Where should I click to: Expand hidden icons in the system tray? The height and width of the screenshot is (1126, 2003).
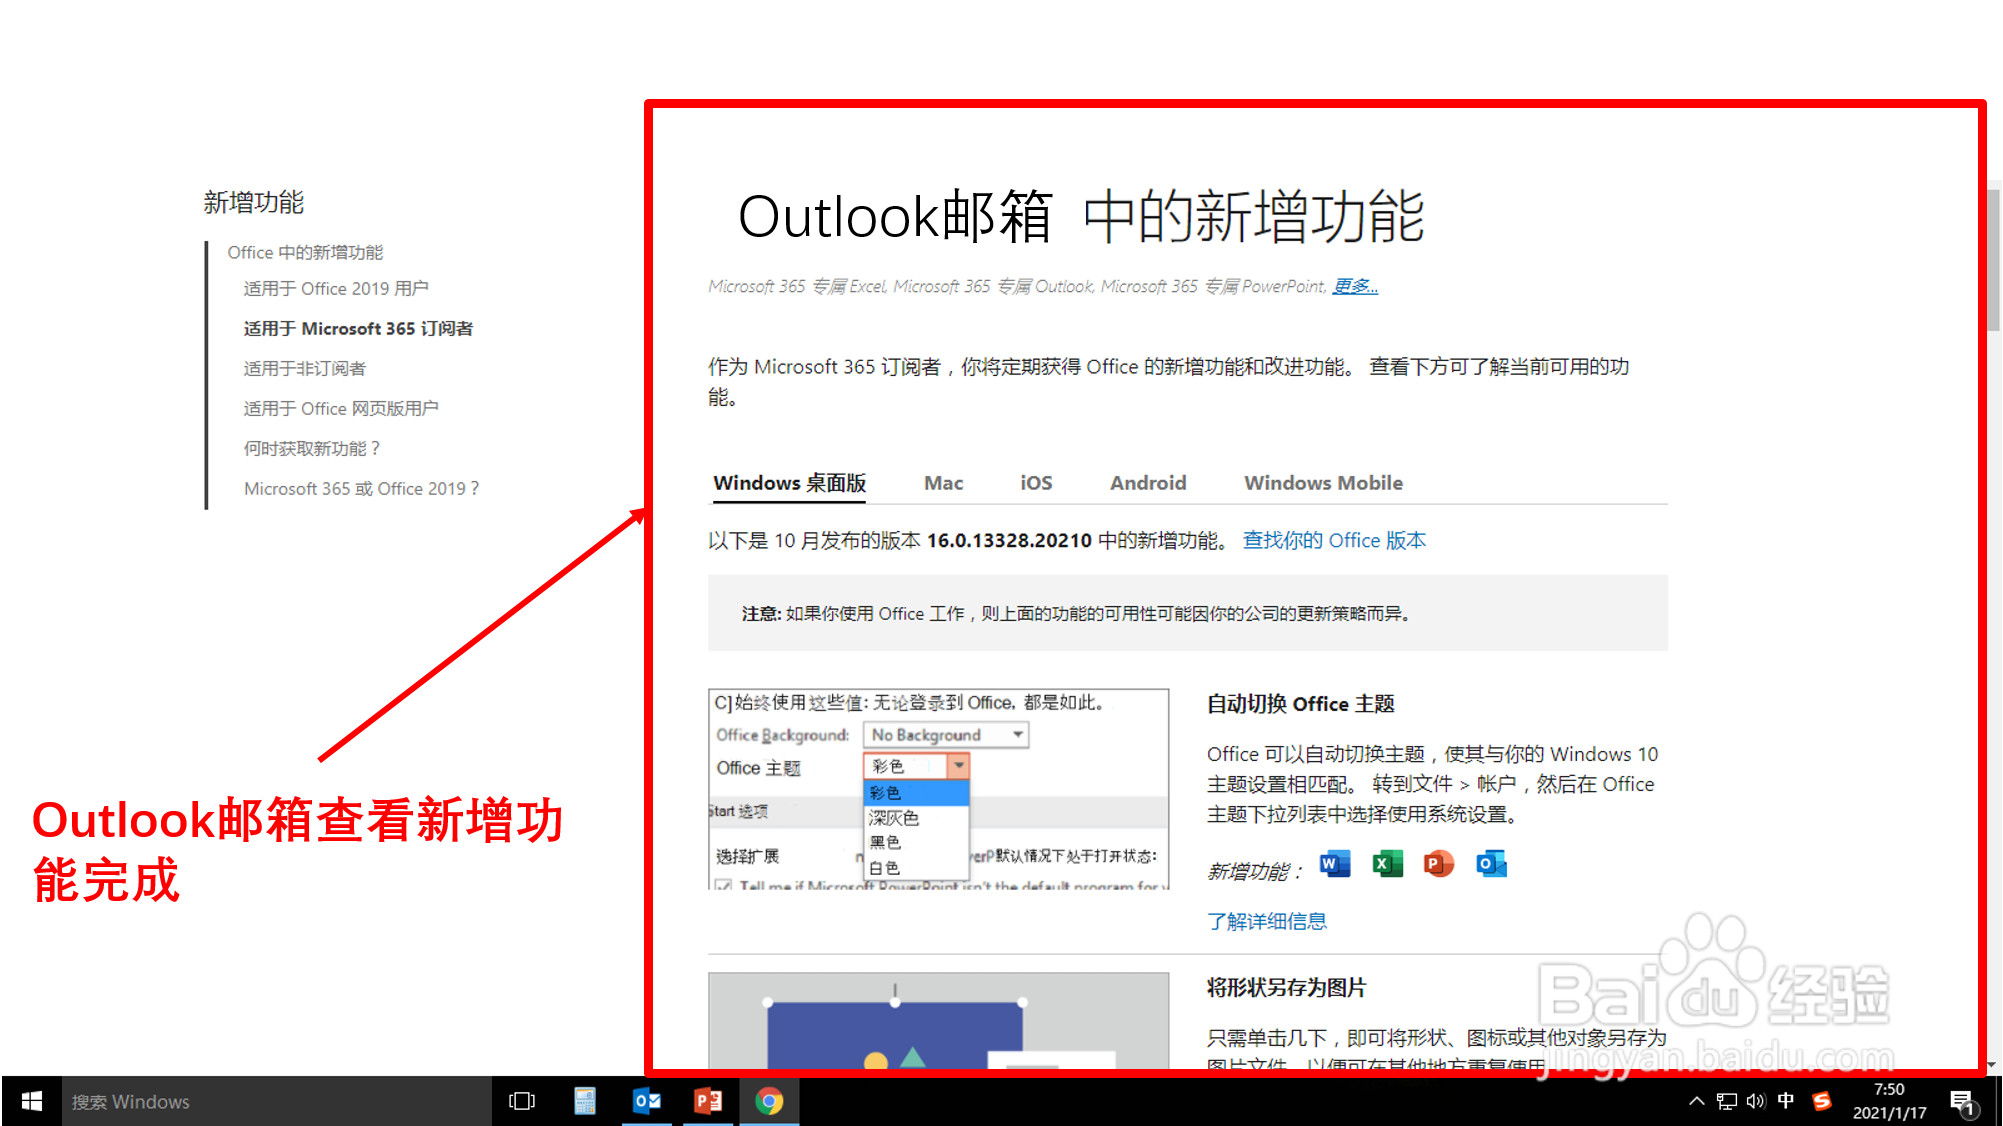coord(1697,1101)
